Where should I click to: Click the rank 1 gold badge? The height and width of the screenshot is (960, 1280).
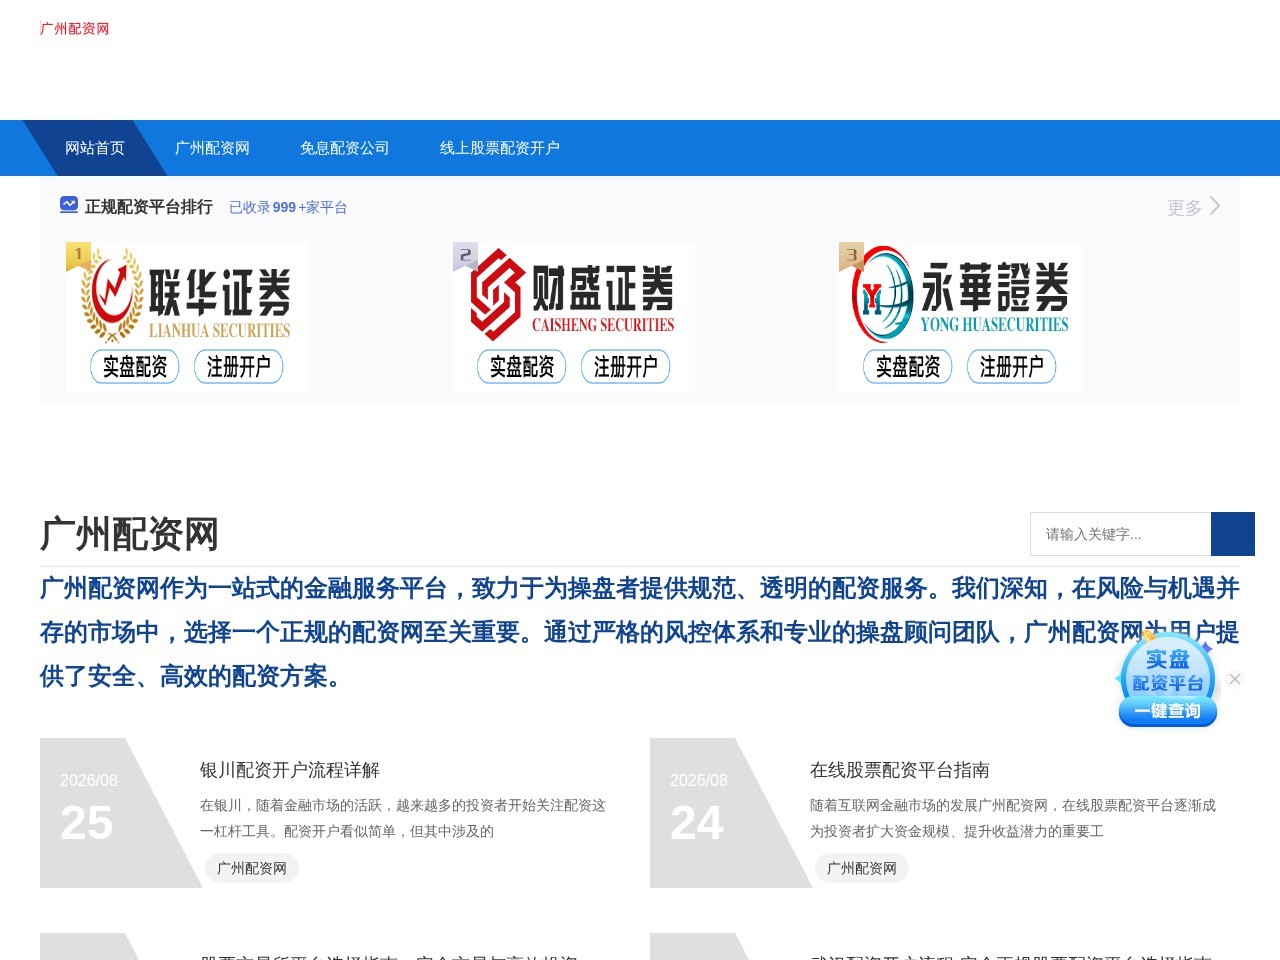click(x=78, y=256)
